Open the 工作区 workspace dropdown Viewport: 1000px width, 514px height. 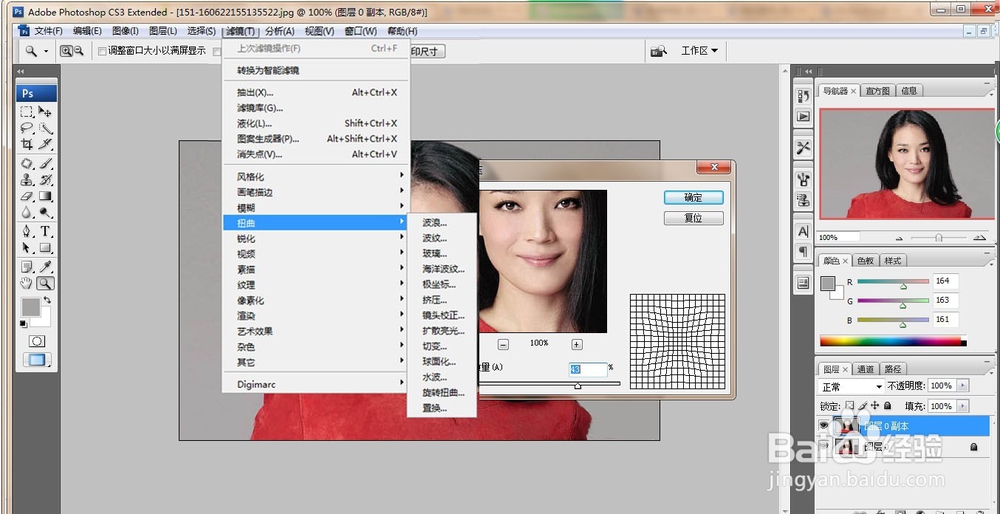tap(699, 51)
